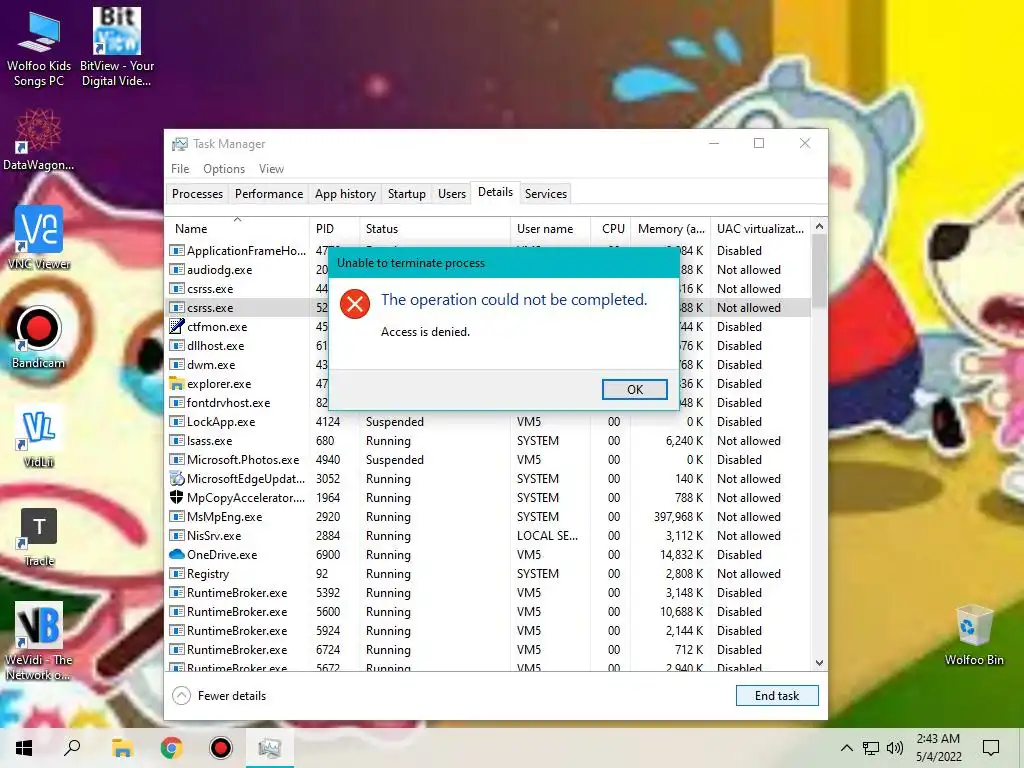Open the WeVidi desktop shortcut
Viewport: 1024px width, 768px height.
pyautogui.click(x=39, y=641)
